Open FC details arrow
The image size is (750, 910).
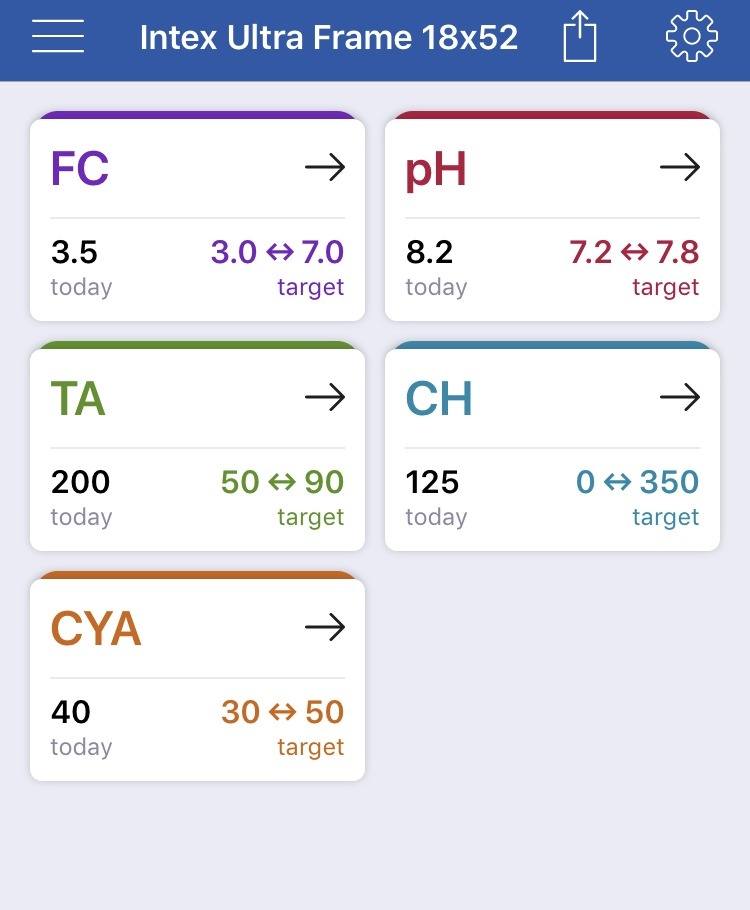pos(325,167)
